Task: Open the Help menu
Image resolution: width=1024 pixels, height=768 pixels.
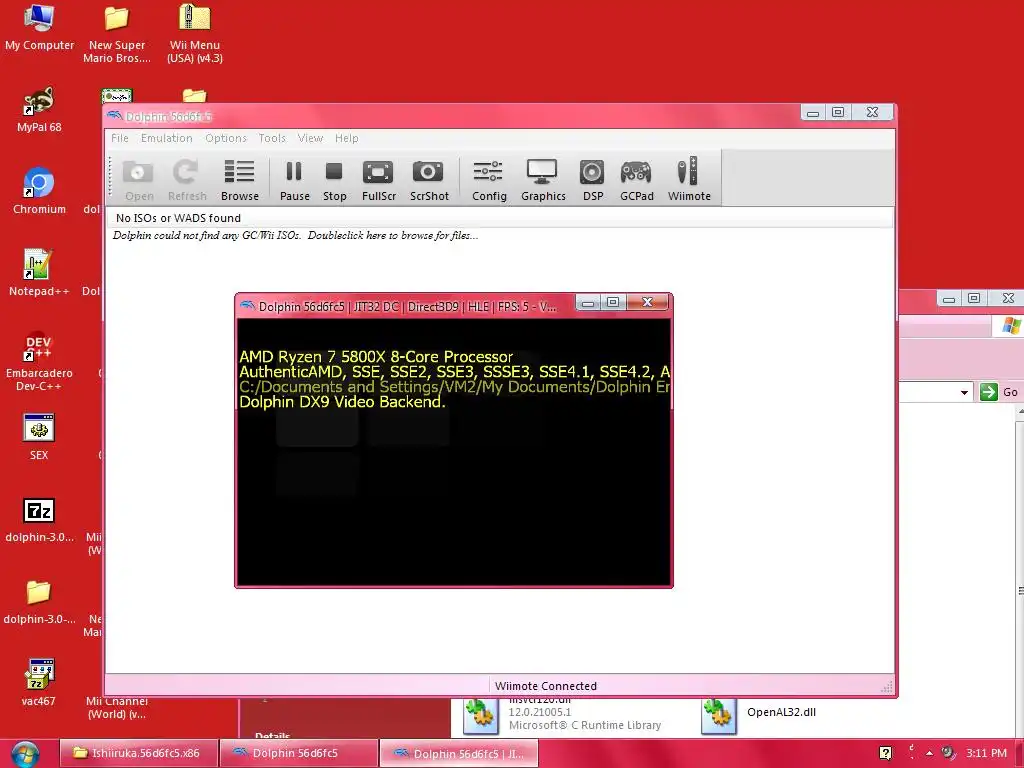Action: pyautogui.click(x=347, y=138)
